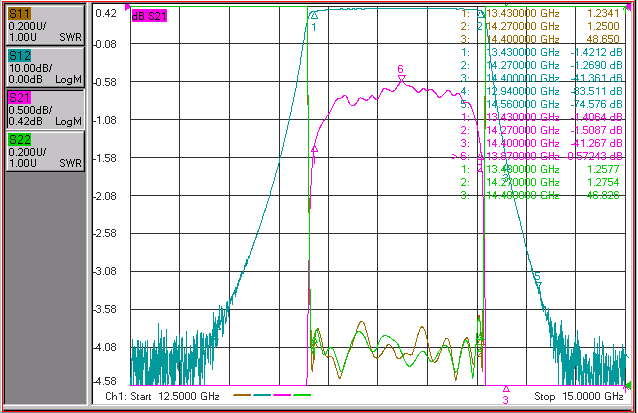Image resolution: width=638 pixels, height=413 pixels.
Task: Select the S12 LogM trace panel
Action: pyautogui.click(x=45, y=67)
